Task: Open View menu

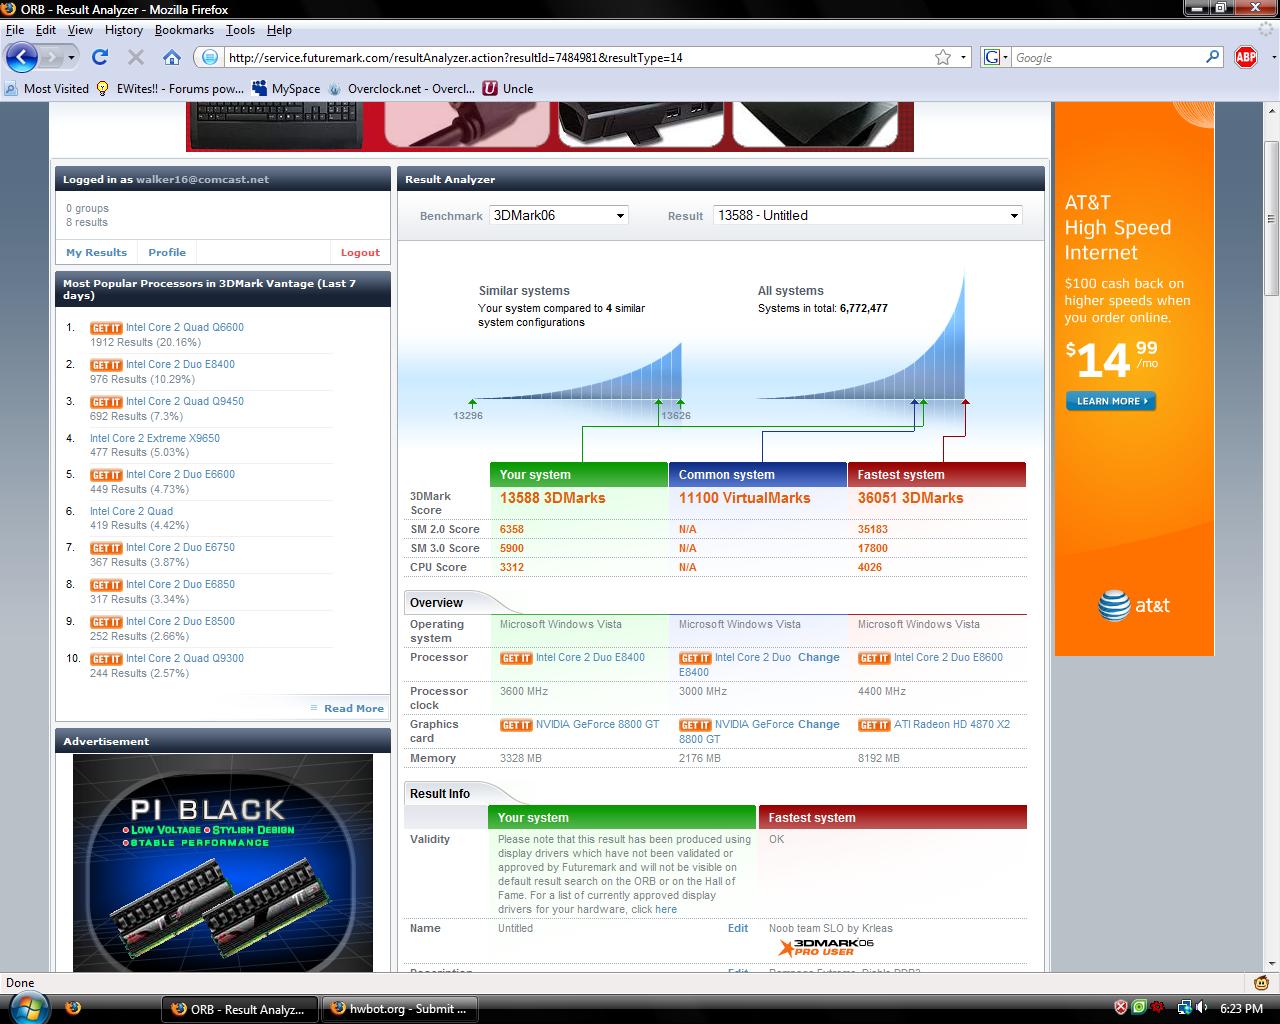Action: click(x=80, y=30)
